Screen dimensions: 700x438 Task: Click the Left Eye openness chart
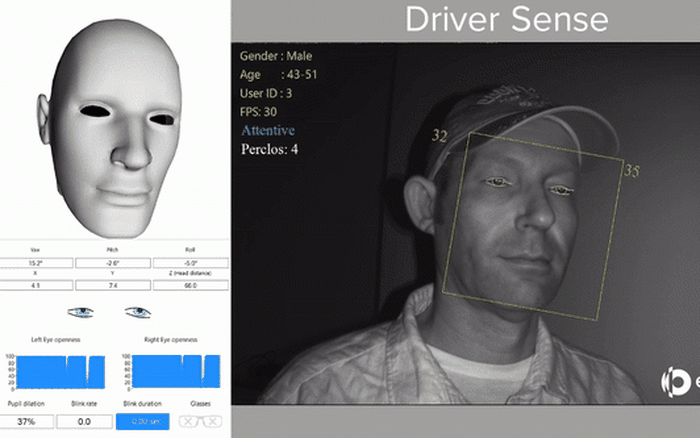pyautogui.click(x=60, y=371)
